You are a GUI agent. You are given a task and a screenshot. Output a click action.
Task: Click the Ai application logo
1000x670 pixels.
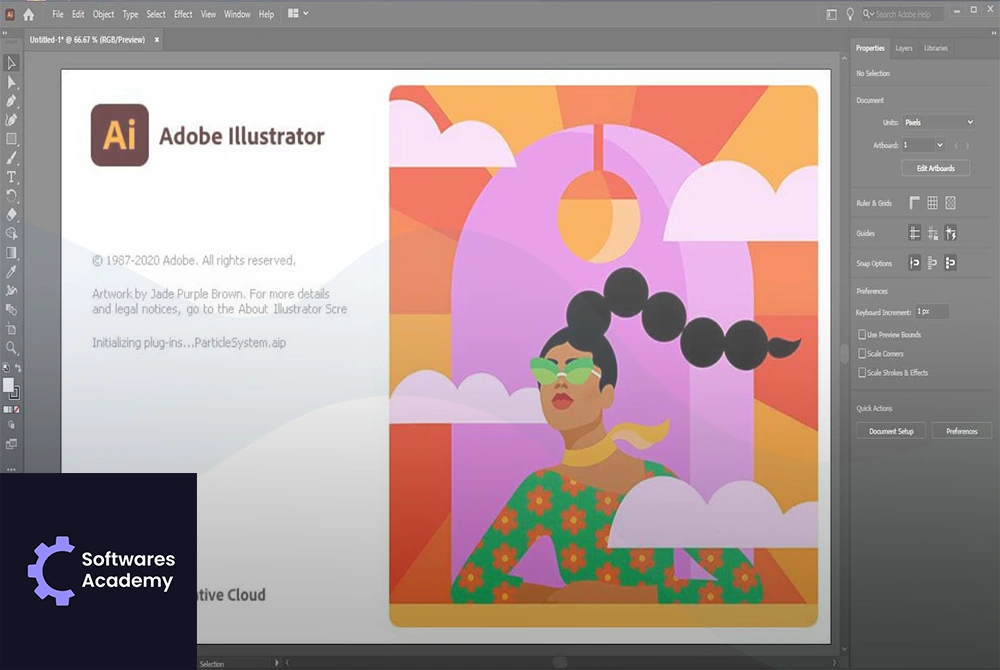10,14
